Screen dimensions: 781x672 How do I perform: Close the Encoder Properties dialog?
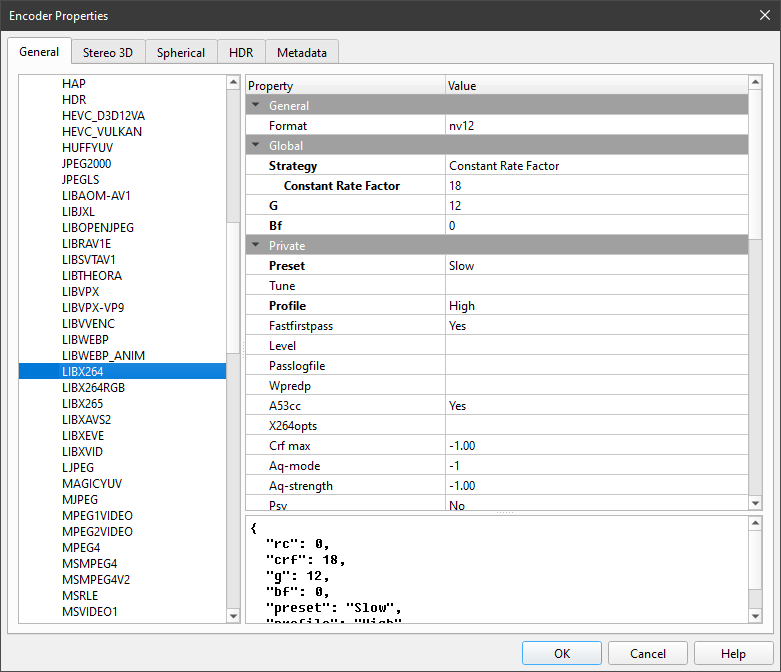[764, 16]
